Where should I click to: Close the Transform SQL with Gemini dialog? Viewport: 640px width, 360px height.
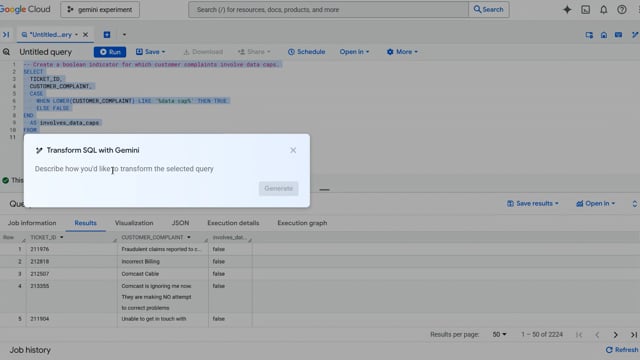coord(293,150)
